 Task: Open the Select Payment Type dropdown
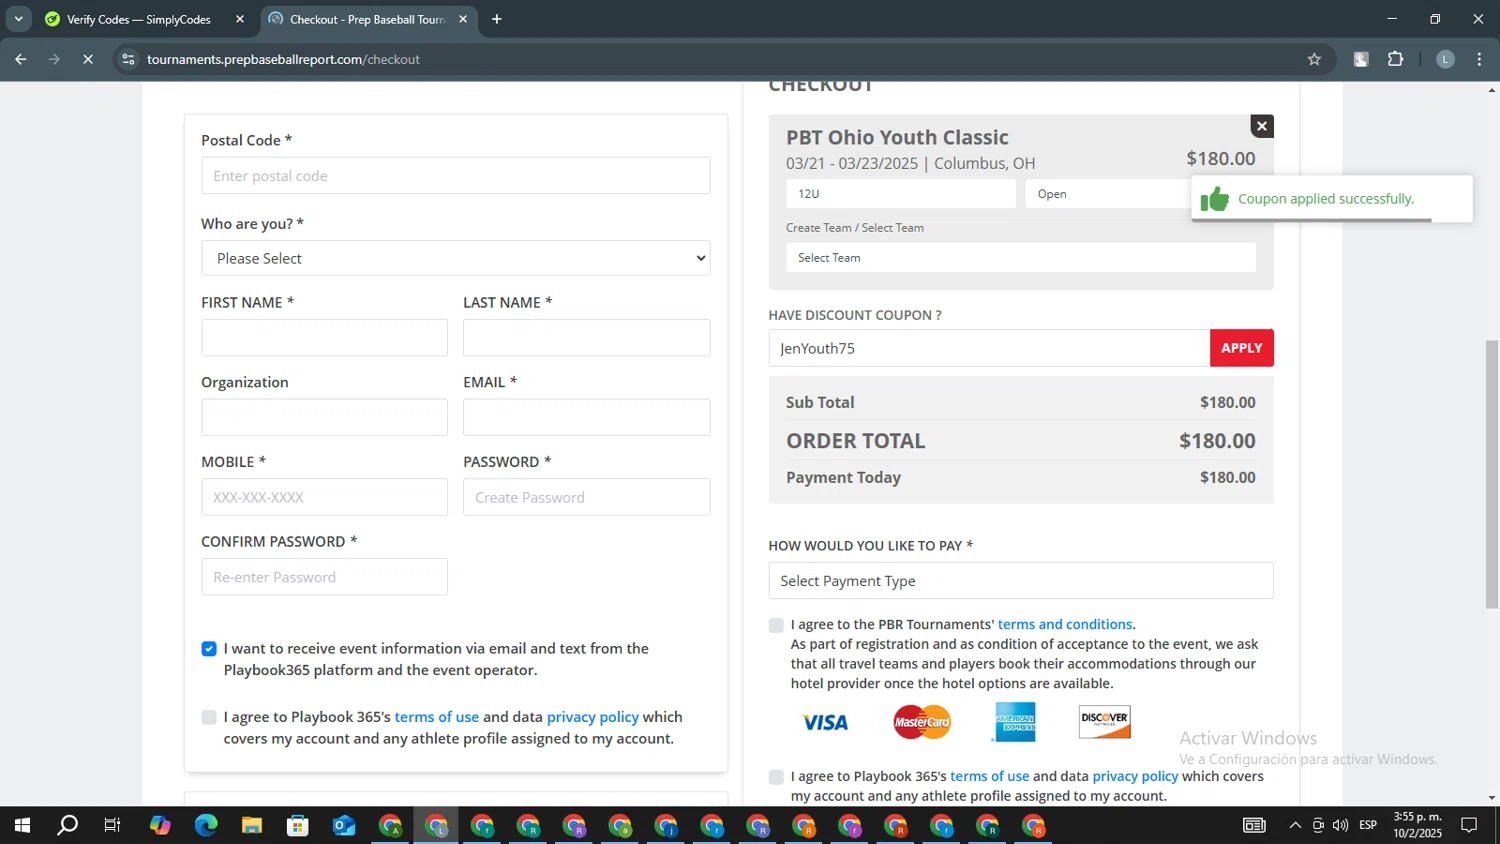pyautogui.click(x=1021, y=581)
